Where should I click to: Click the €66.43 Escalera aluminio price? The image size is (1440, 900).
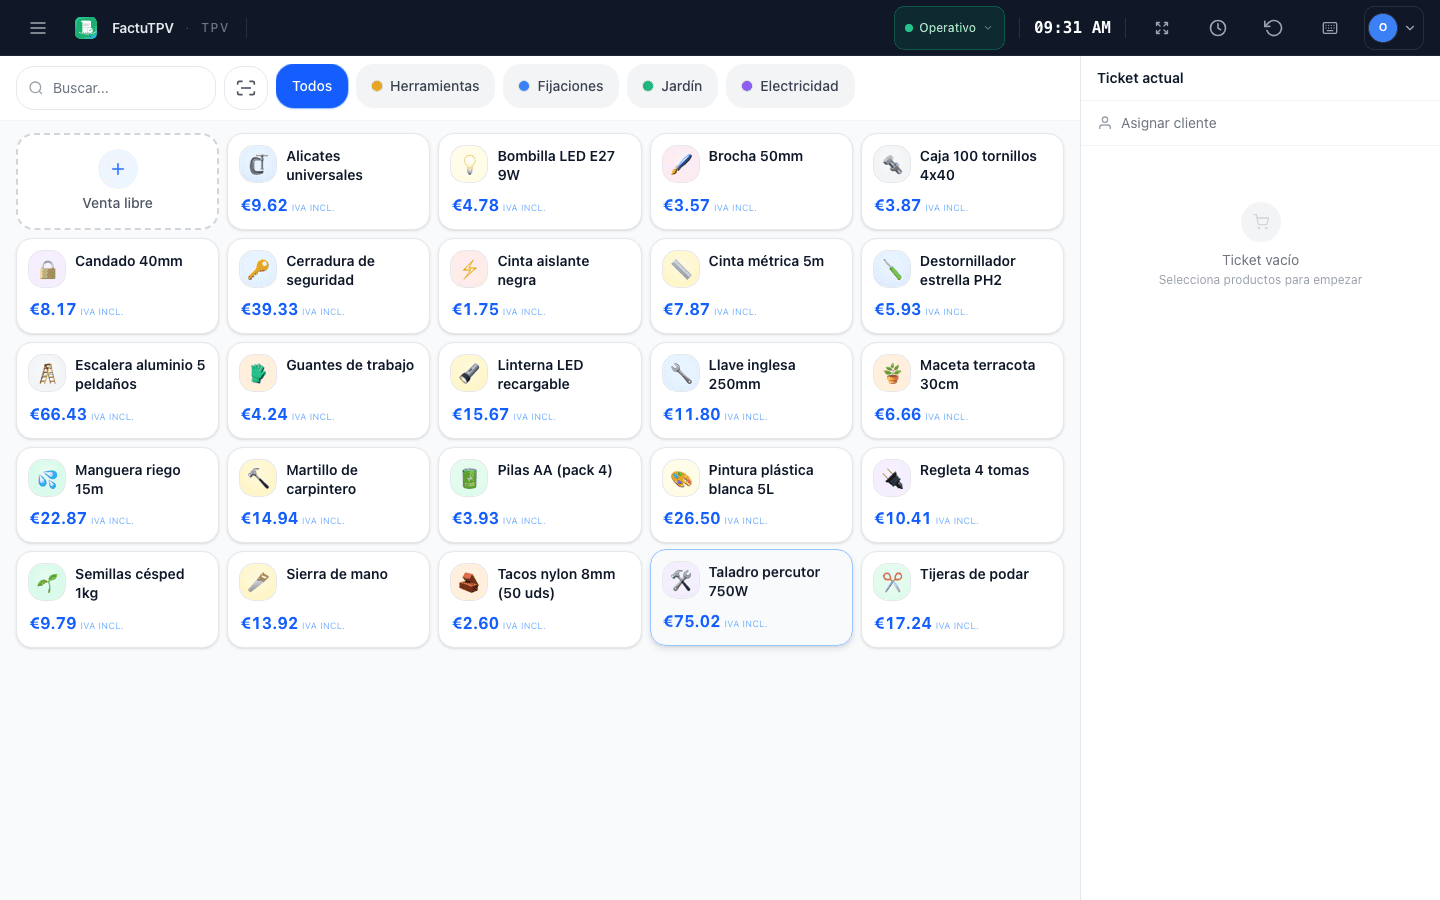pos(58,414)
